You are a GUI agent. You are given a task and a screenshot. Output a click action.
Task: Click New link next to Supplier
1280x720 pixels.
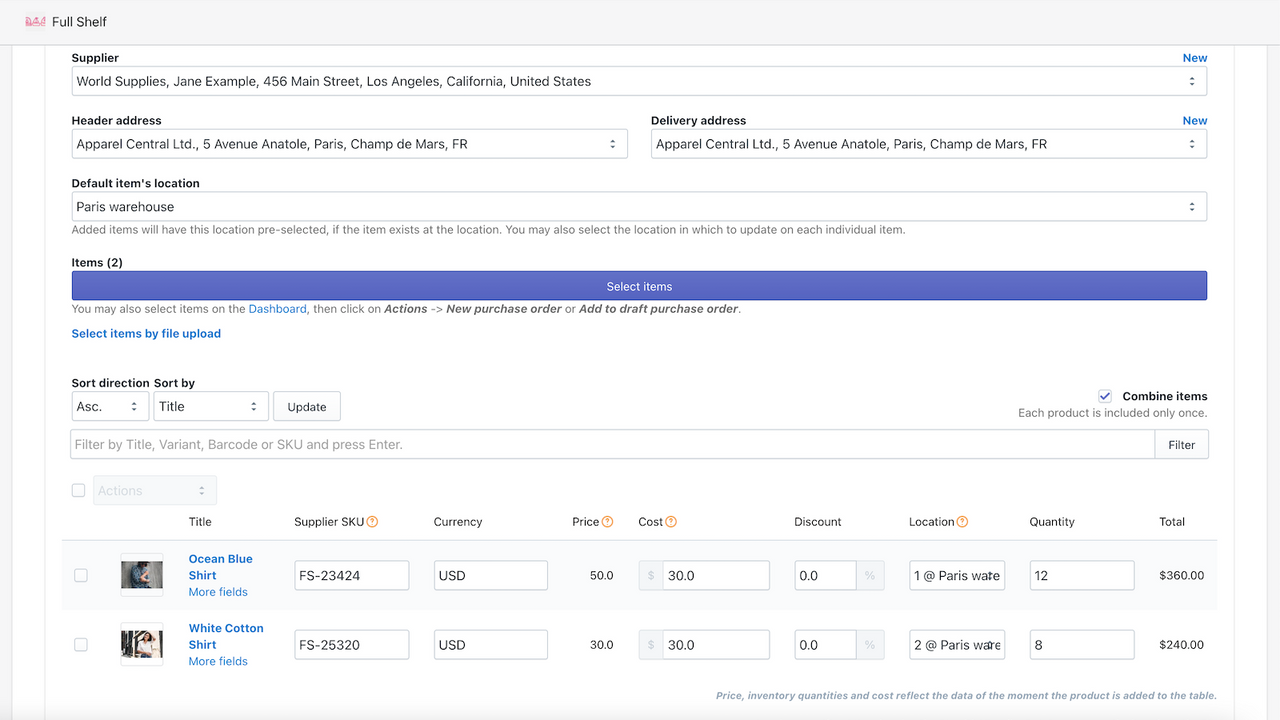1195,58
